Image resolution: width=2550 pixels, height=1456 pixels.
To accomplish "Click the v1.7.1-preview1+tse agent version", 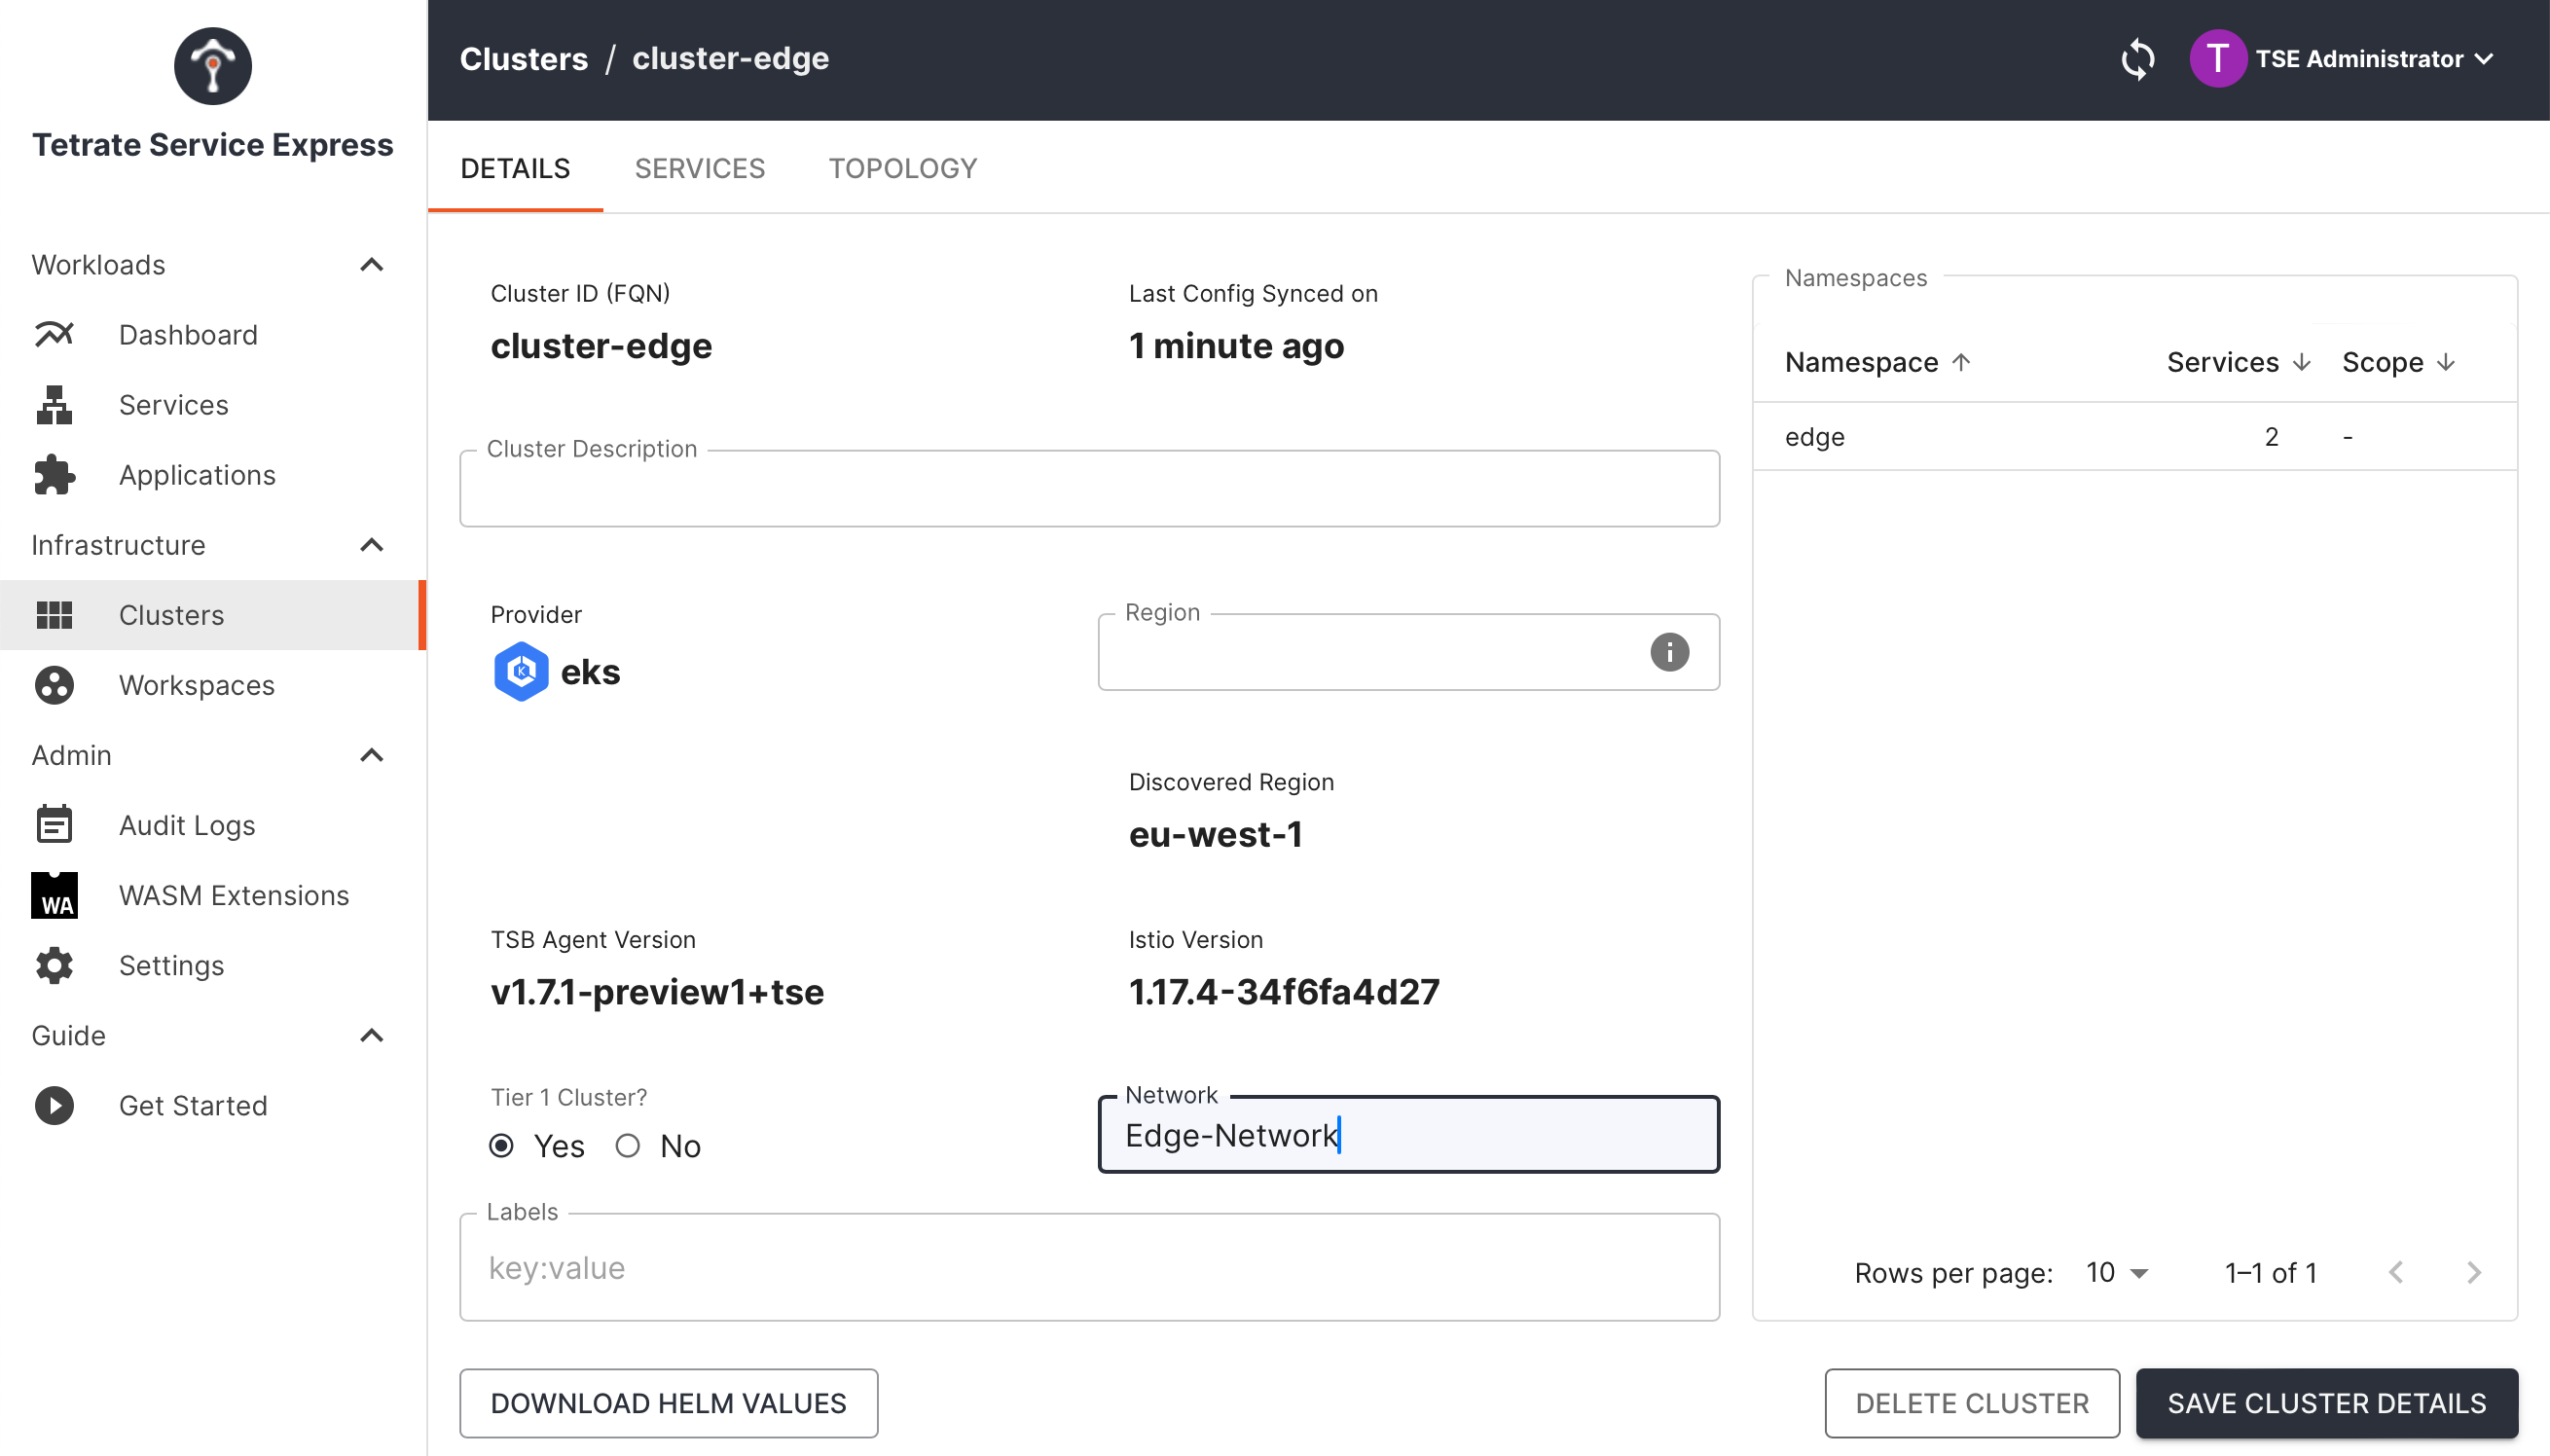I will point(657,992).
